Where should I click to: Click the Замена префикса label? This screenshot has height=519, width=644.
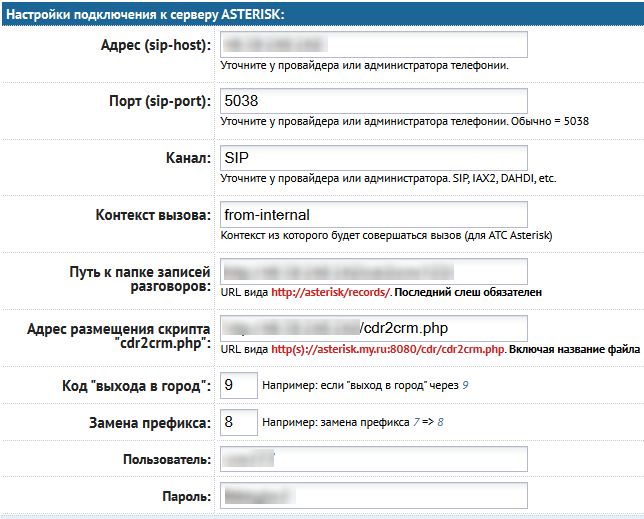pyautogui.click(x=150, y=423)
